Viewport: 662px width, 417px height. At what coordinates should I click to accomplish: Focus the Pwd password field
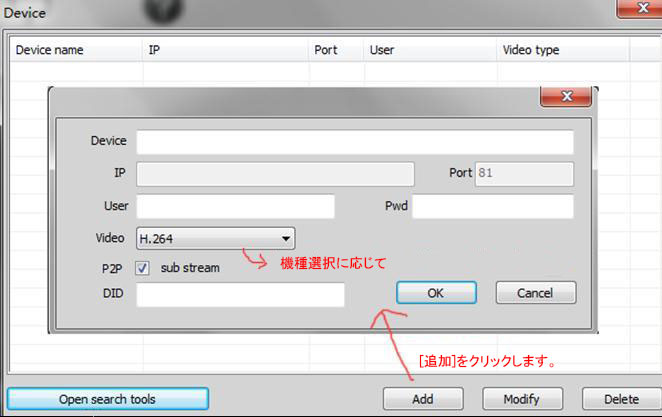pyautogui.click(x=493, y=206)
